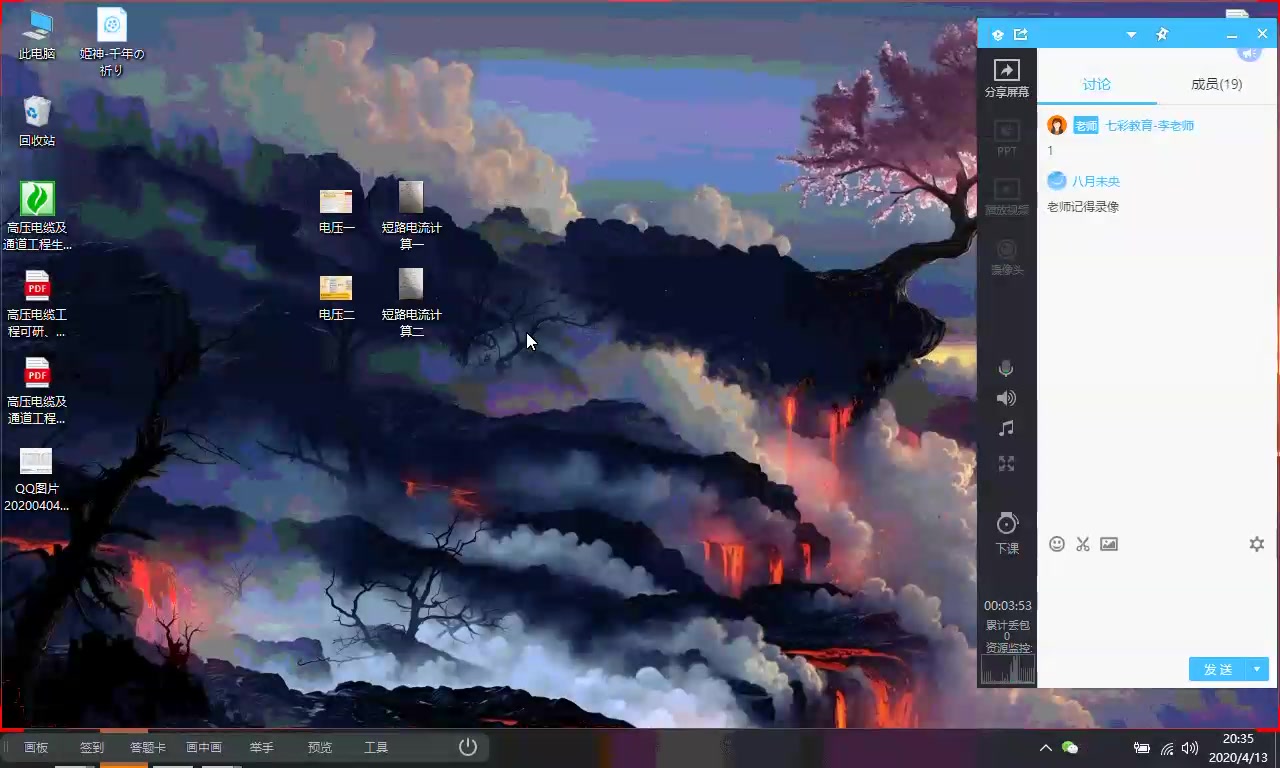Screen dimensions: 1280x768
Task: Click 举手 in bottom toolbar
Action: tap(262, 747)
